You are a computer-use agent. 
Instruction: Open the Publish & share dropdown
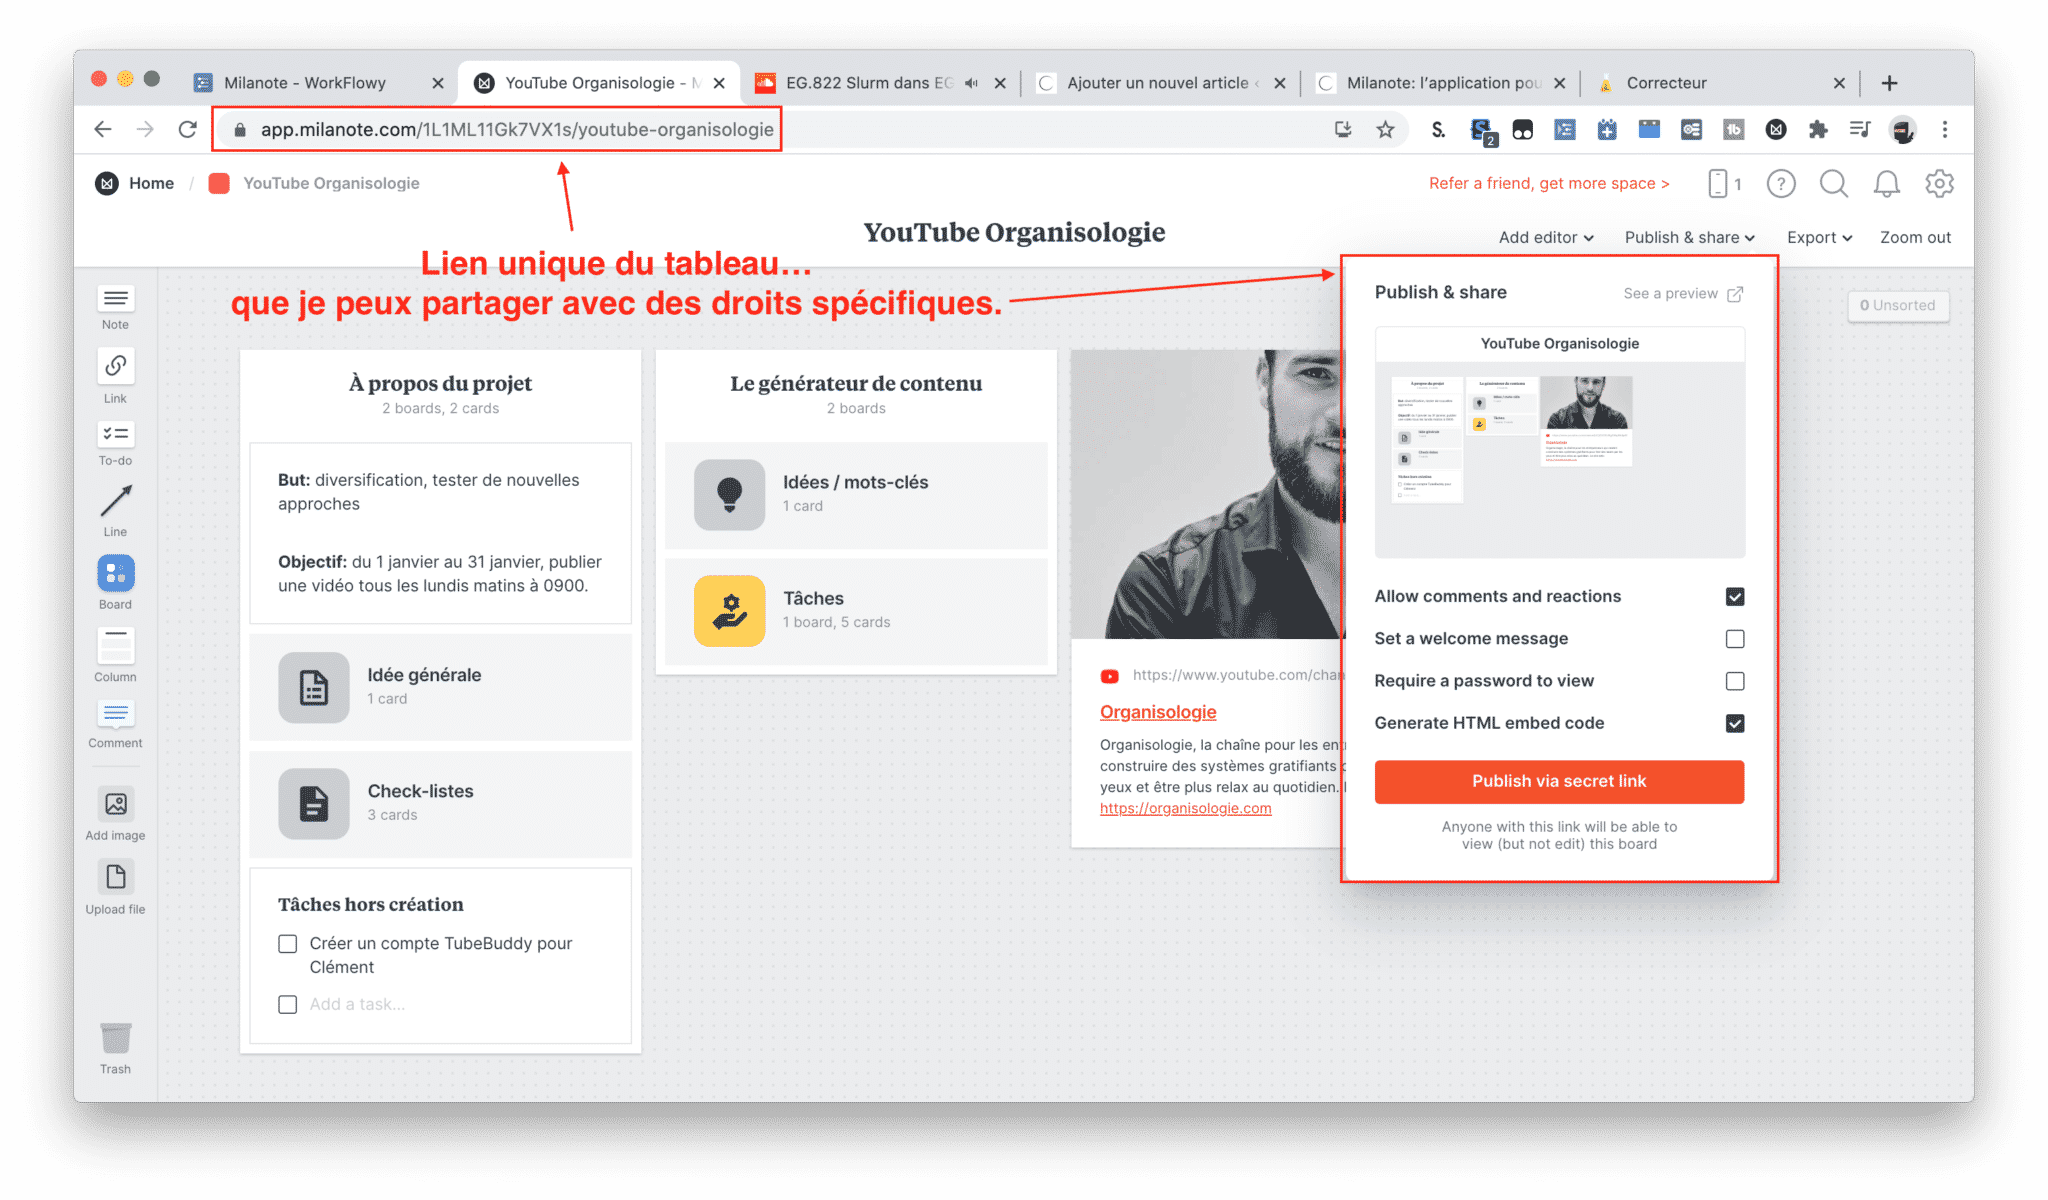click(x=1689, y=238)
